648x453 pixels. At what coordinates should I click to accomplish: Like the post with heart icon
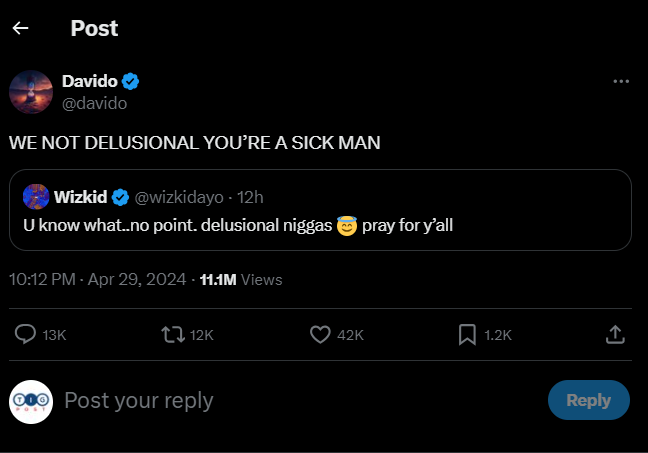pyautogui.click(x=320, y=335)
